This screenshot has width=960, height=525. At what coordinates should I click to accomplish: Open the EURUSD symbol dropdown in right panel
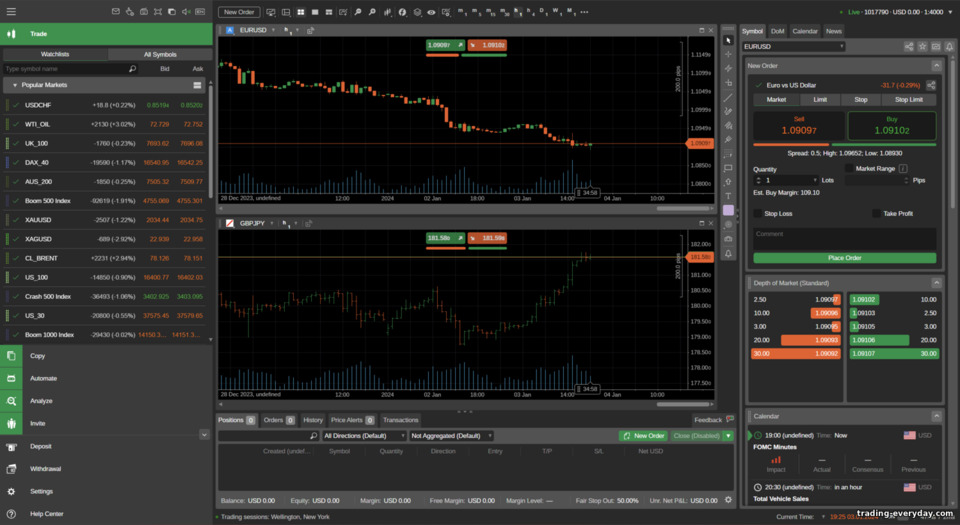[x=793, y=47]
